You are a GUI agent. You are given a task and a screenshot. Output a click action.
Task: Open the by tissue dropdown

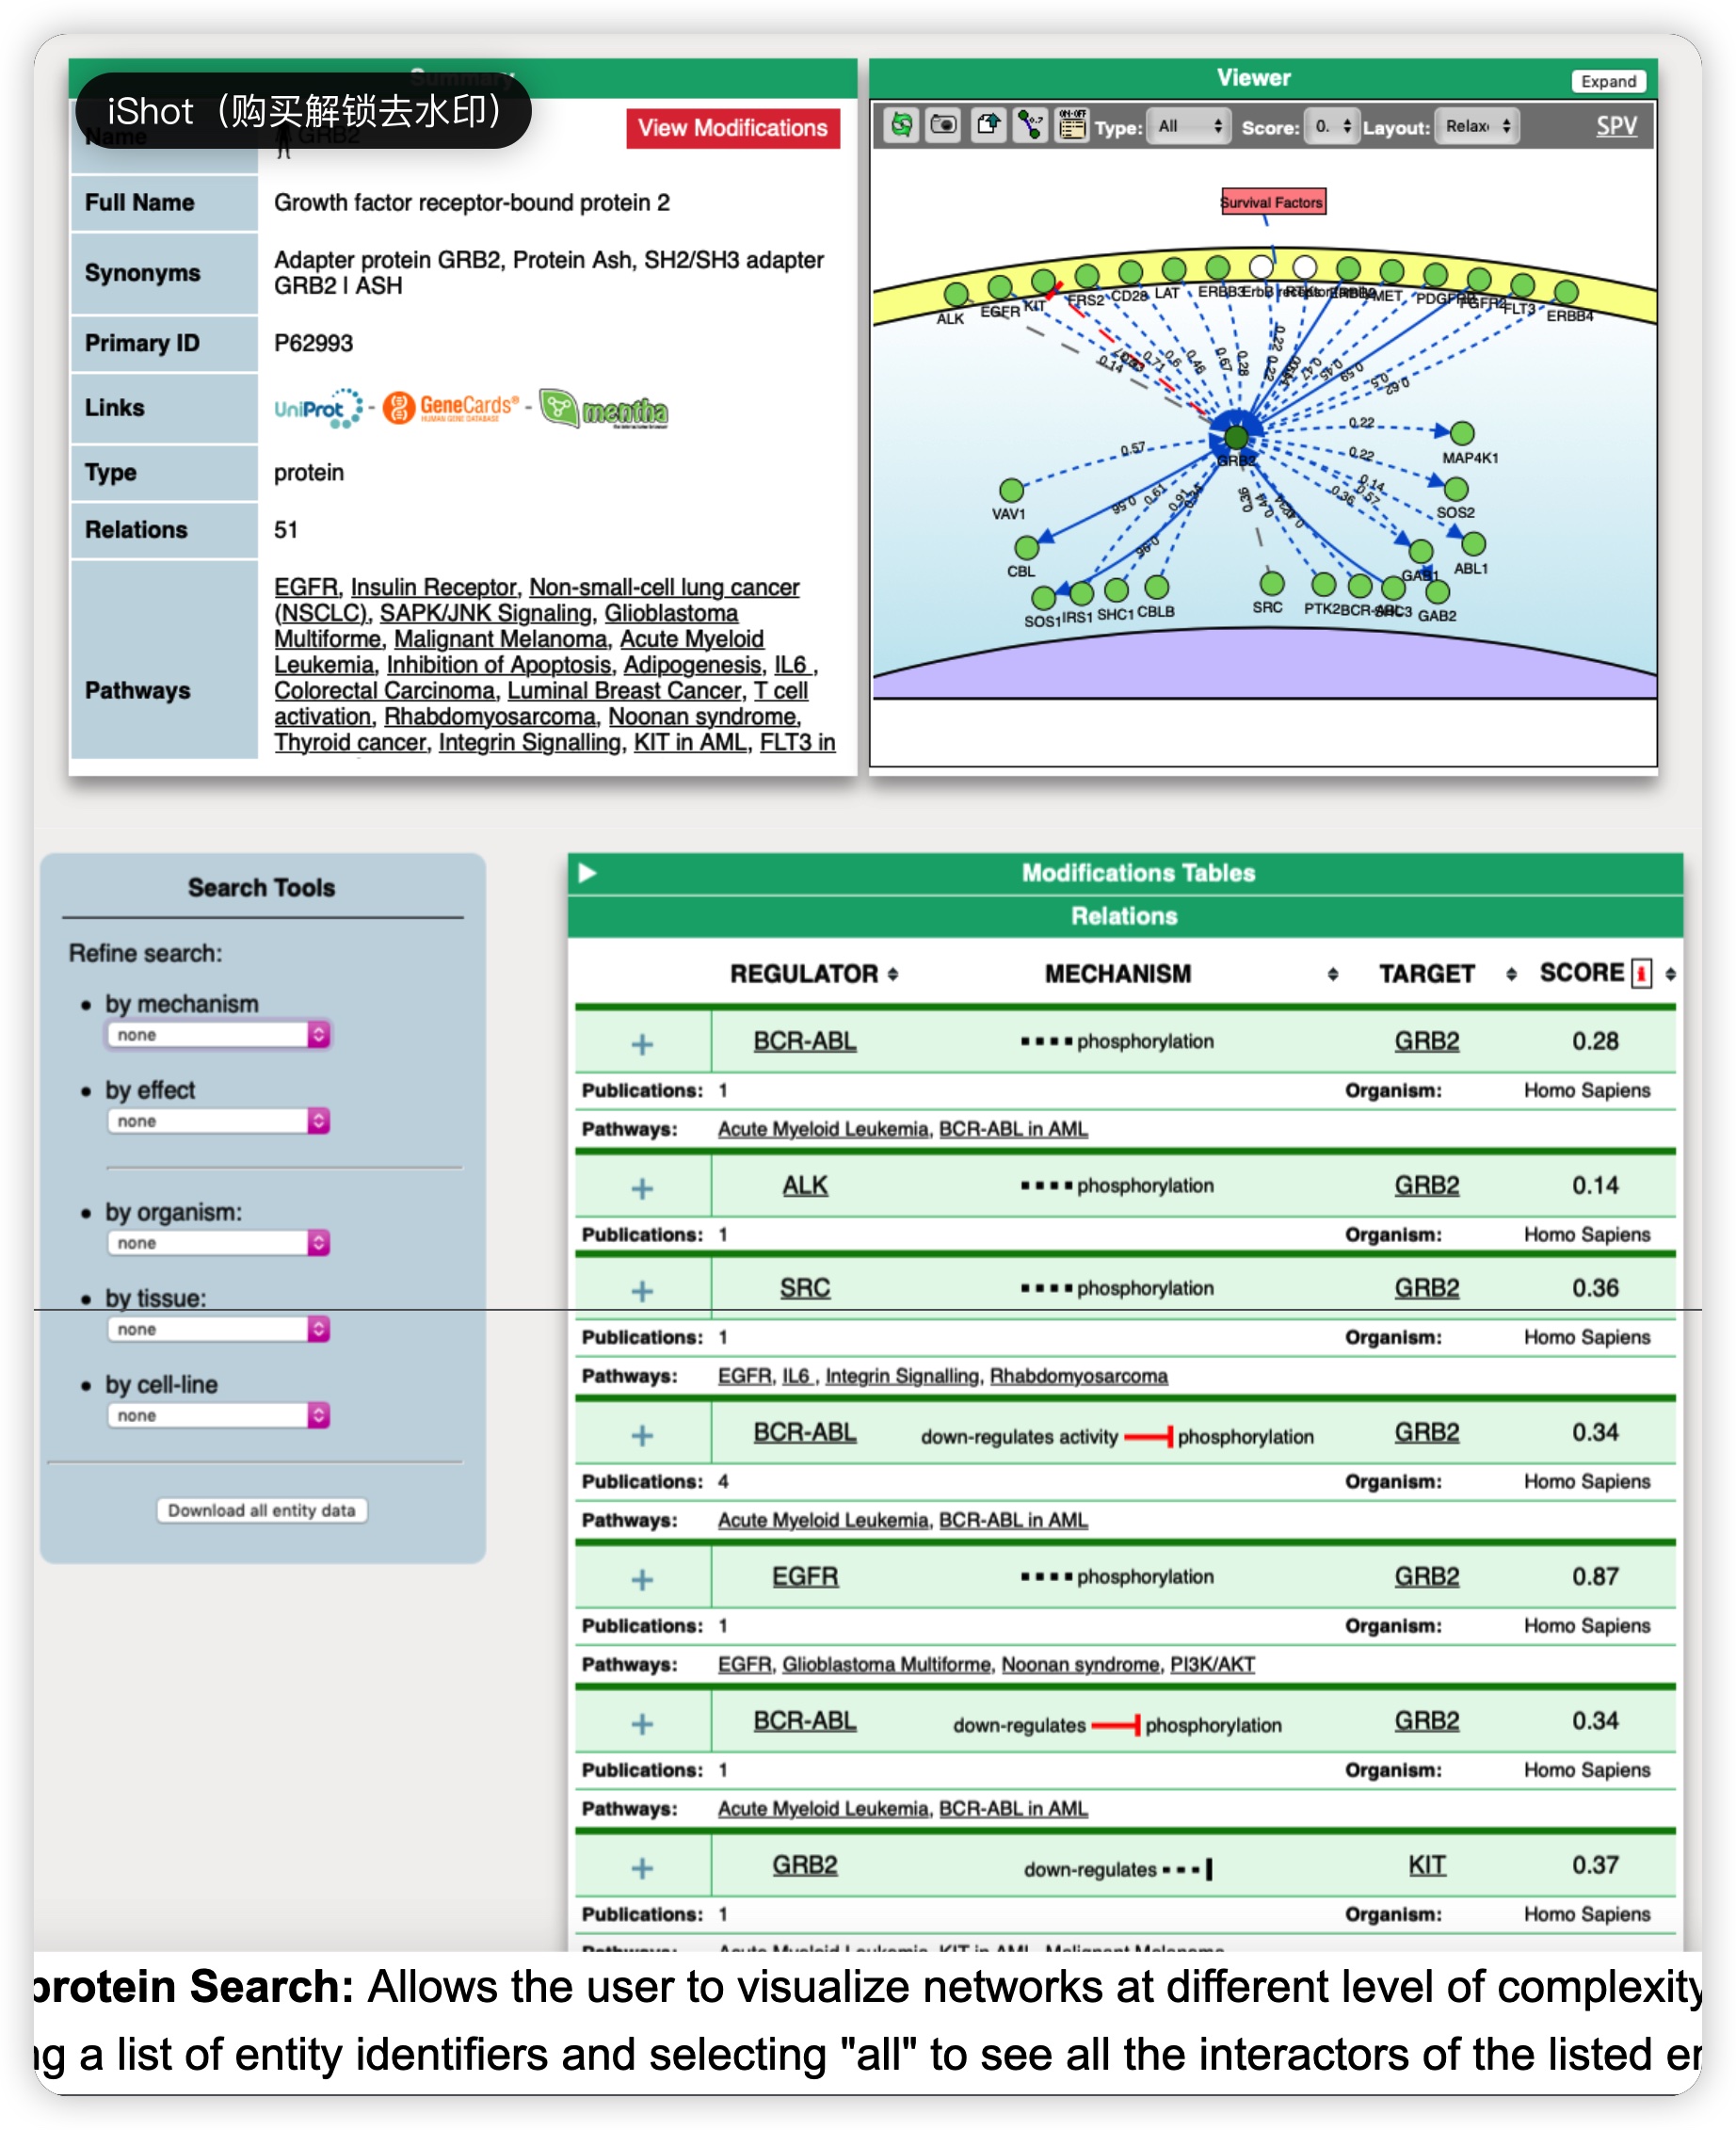219,1329
